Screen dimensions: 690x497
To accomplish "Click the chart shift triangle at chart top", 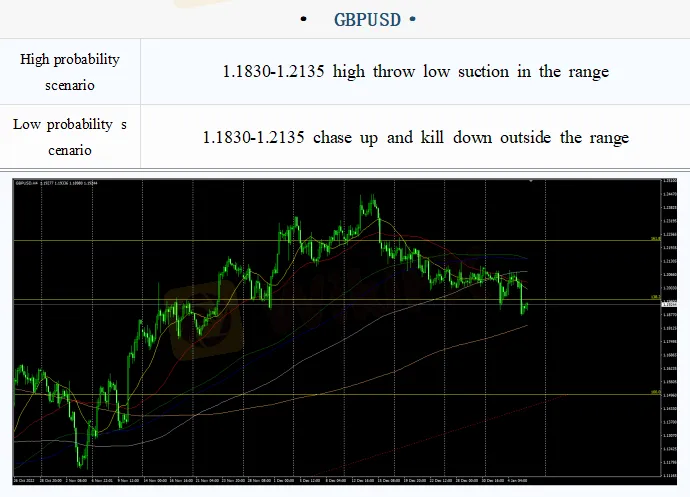I will 529,182.
